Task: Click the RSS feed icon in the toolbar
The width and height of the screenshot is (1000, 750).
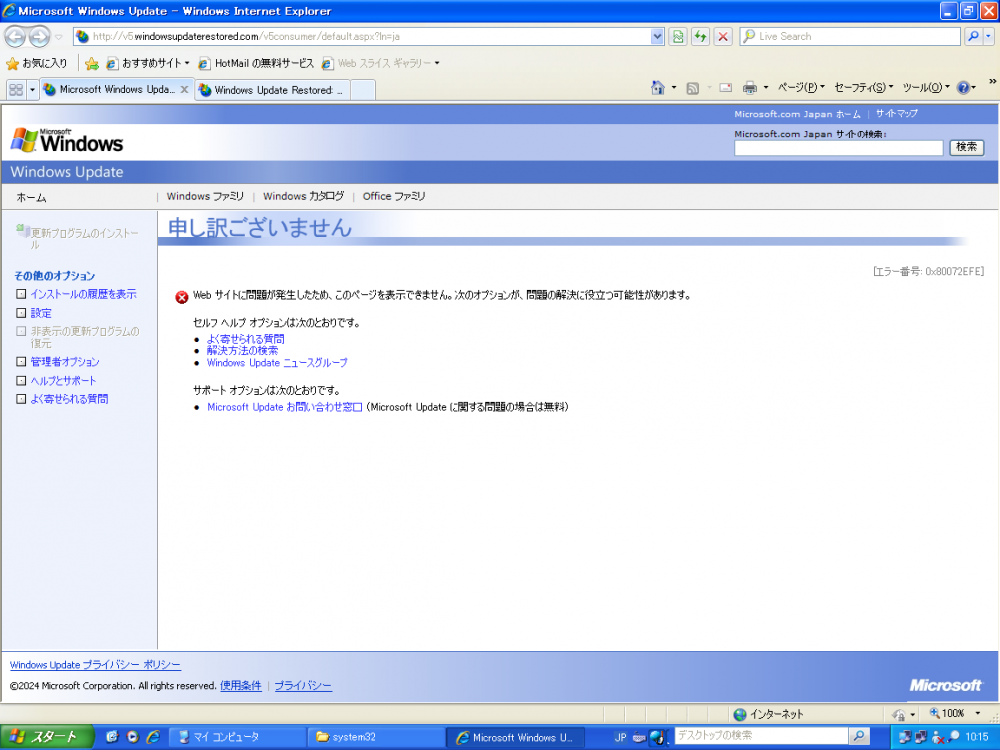Action: 691,87
